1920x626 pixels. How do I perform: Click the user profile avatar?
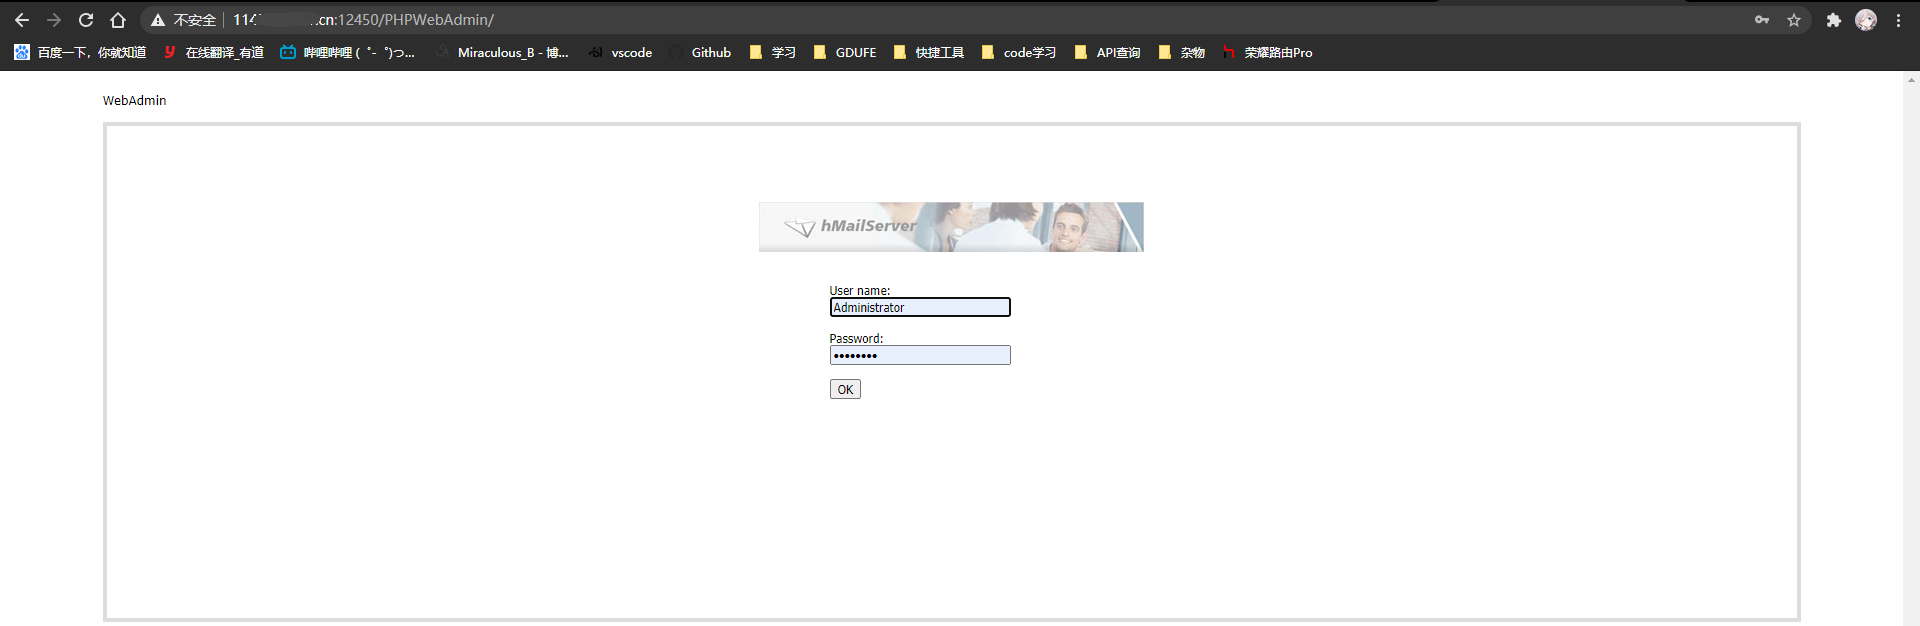pos(1866,20)
